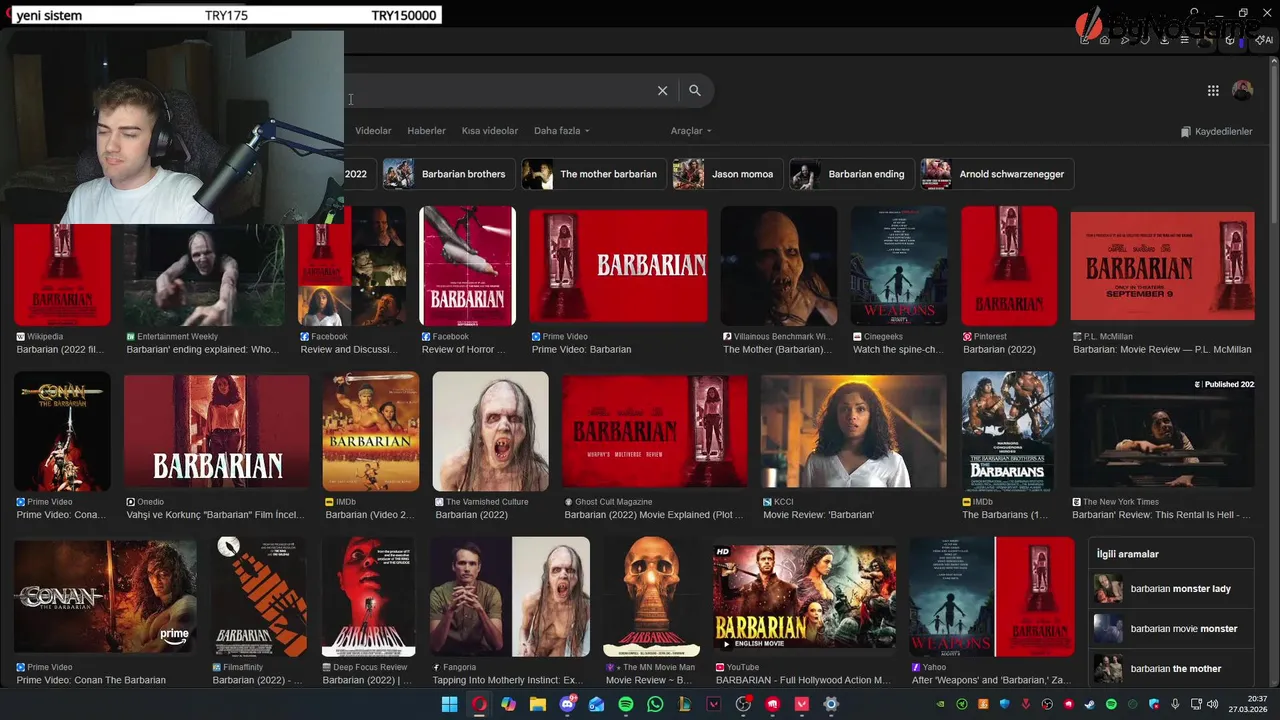
Task: Open WhatsApp from the taskbar
Action: (655, 704)
